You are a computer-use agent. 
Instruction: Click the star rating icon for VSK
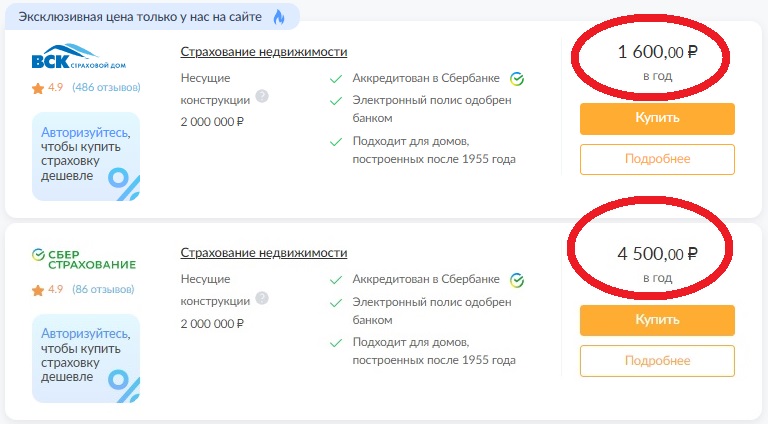coord(38,88)
